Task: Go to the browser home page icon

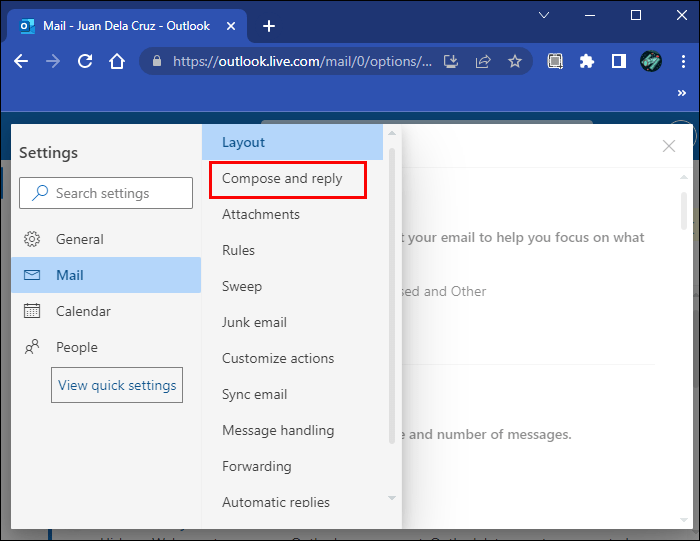Action: (117, 61)
